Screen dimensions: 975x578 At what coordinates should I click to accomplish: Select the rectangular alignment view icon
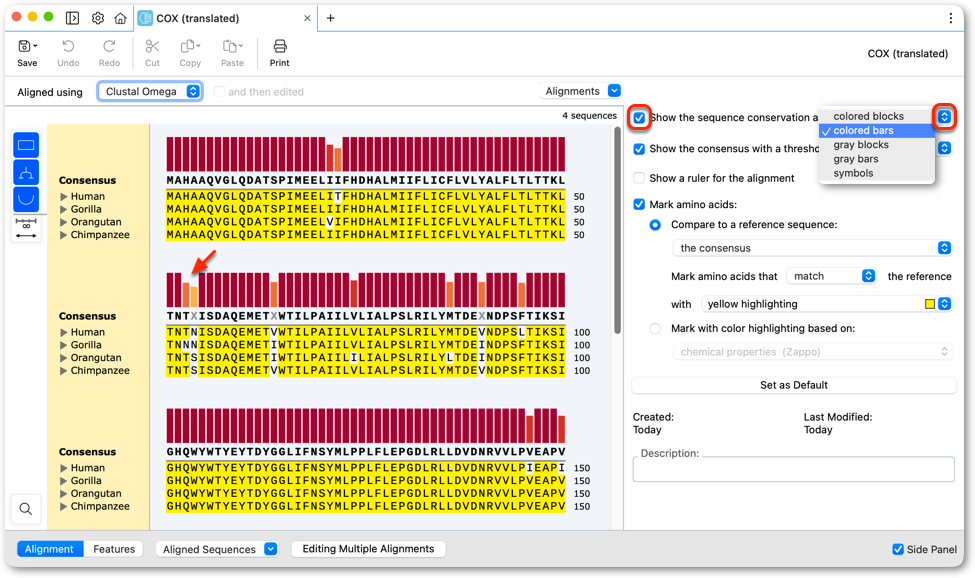[x=26, y=145]
